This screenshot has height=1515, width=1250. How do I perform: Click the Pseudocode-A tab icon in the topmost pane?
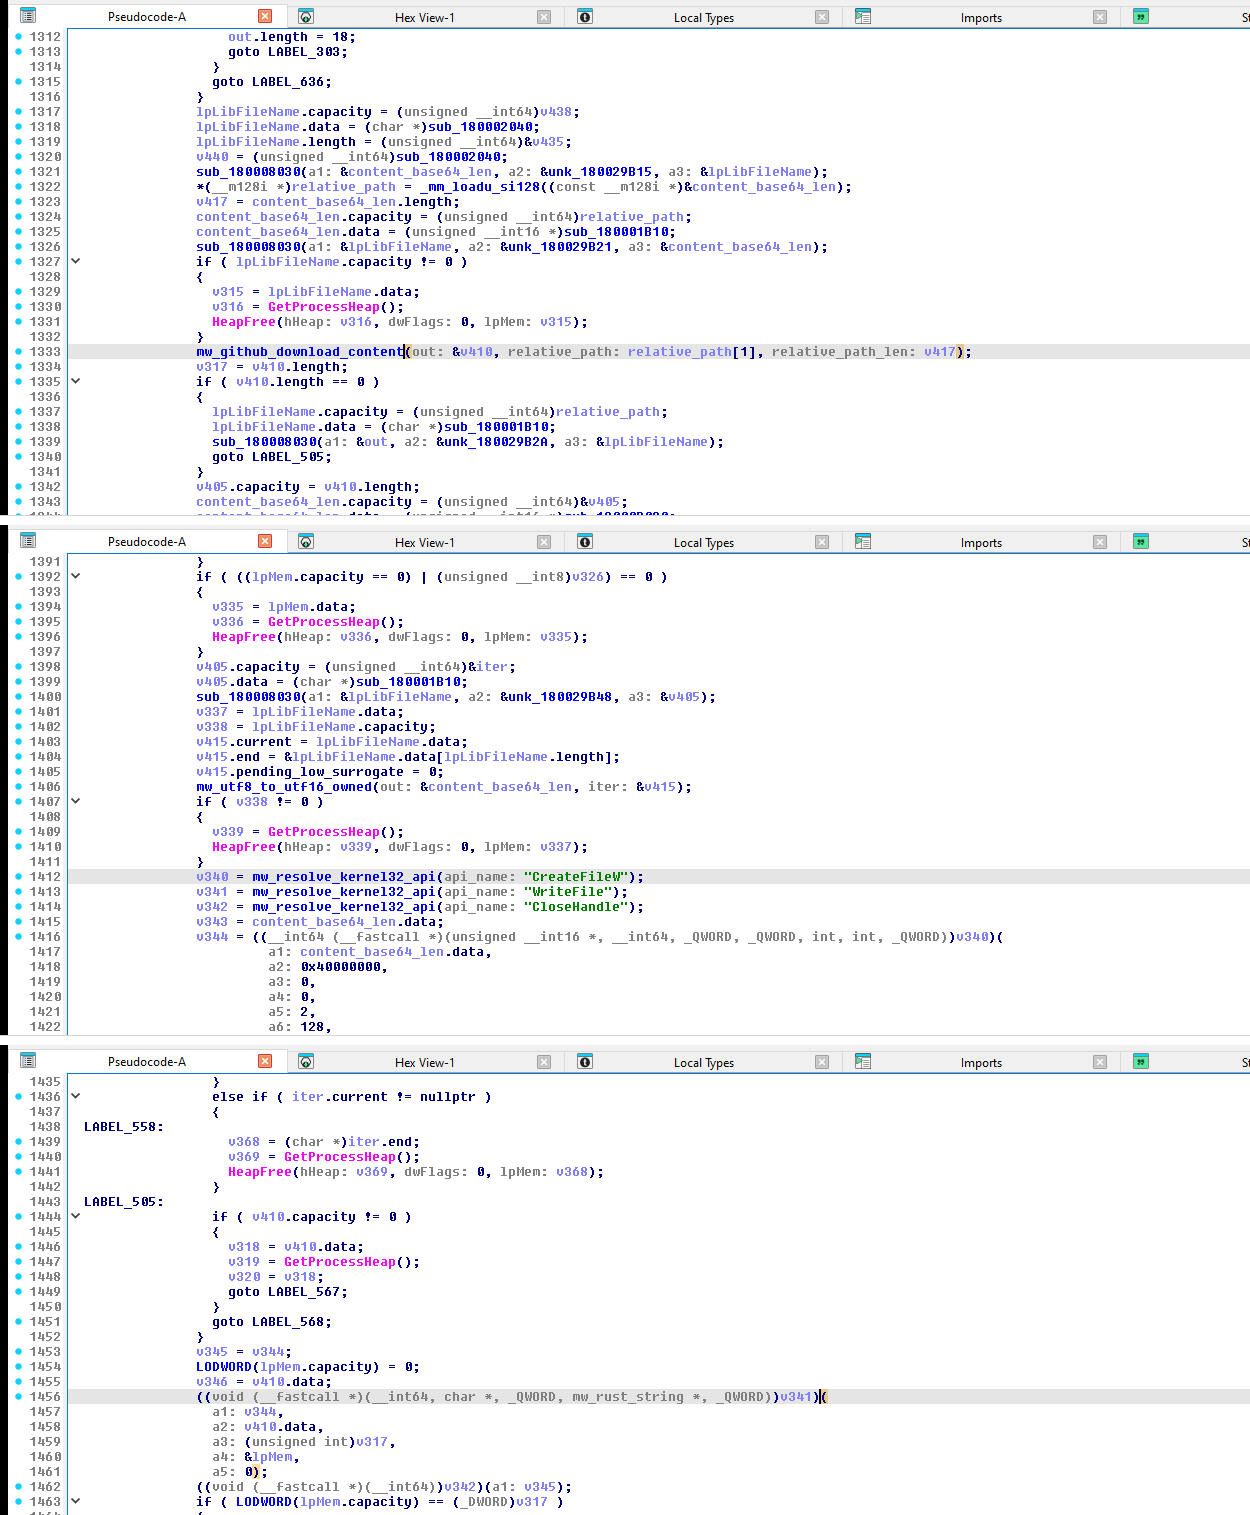[x=28, y=16]
